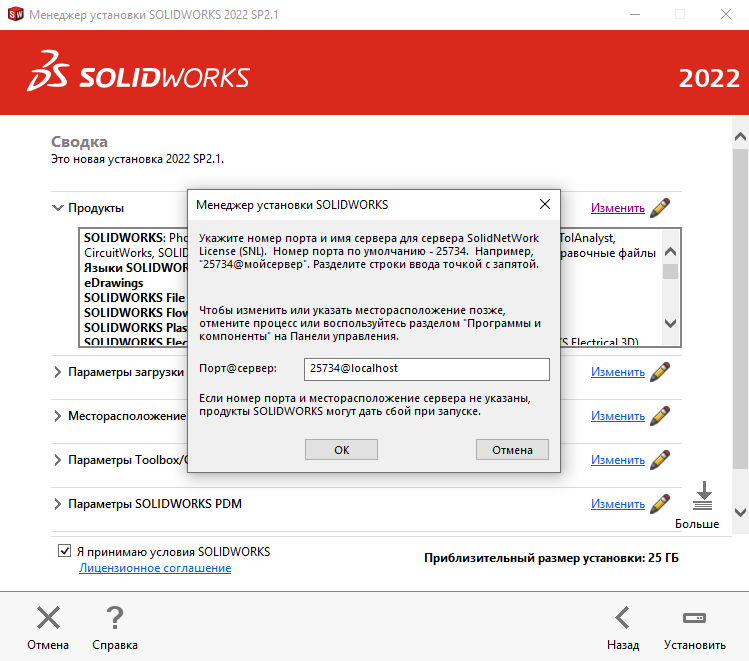The height and width of the screenshot is (661, 749).
Task: Click the pencil icon beside Продукты
Action: point(660,208)
